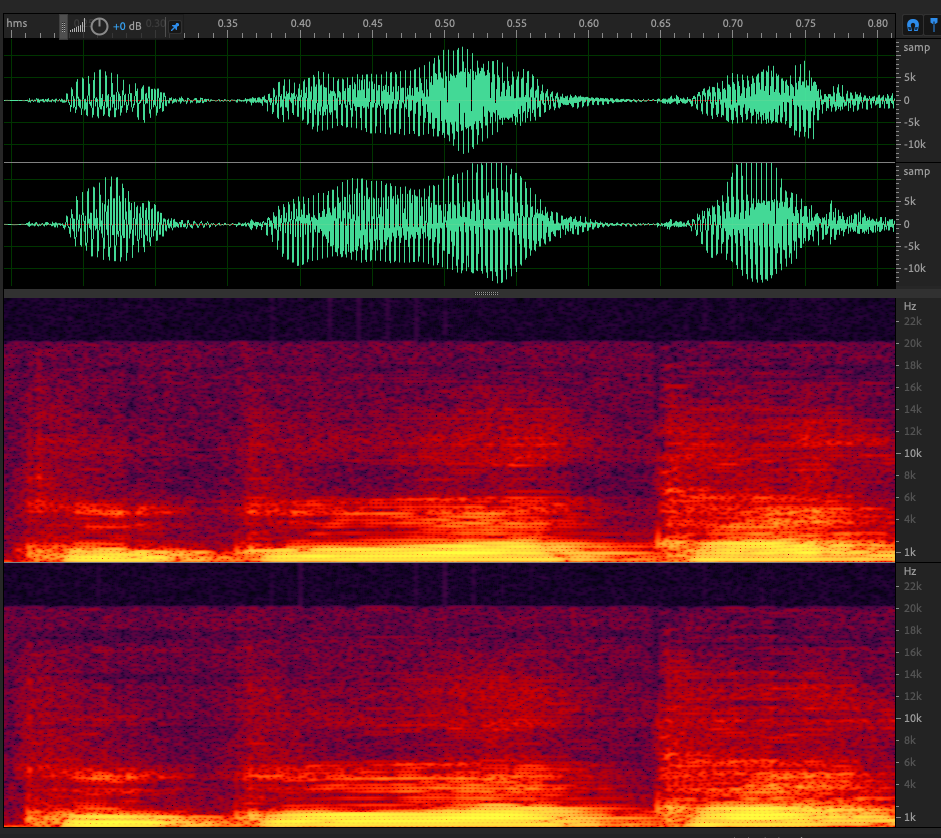Image resolution: width=941 pixels, height=838 pixels.
Task: Toggle the HUD pin icon
Action: (175, 26)
